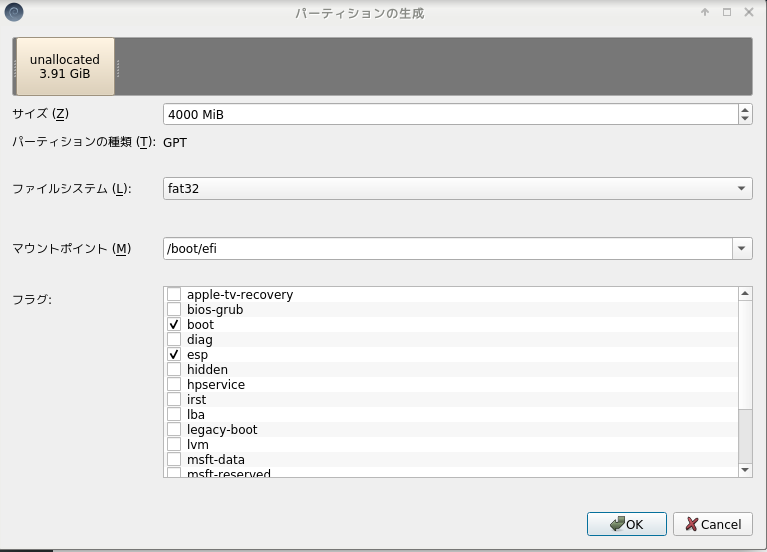Click the keep-above arrow in title bar
This screenshot has height=552, width=767.
(x=704, y=13)
